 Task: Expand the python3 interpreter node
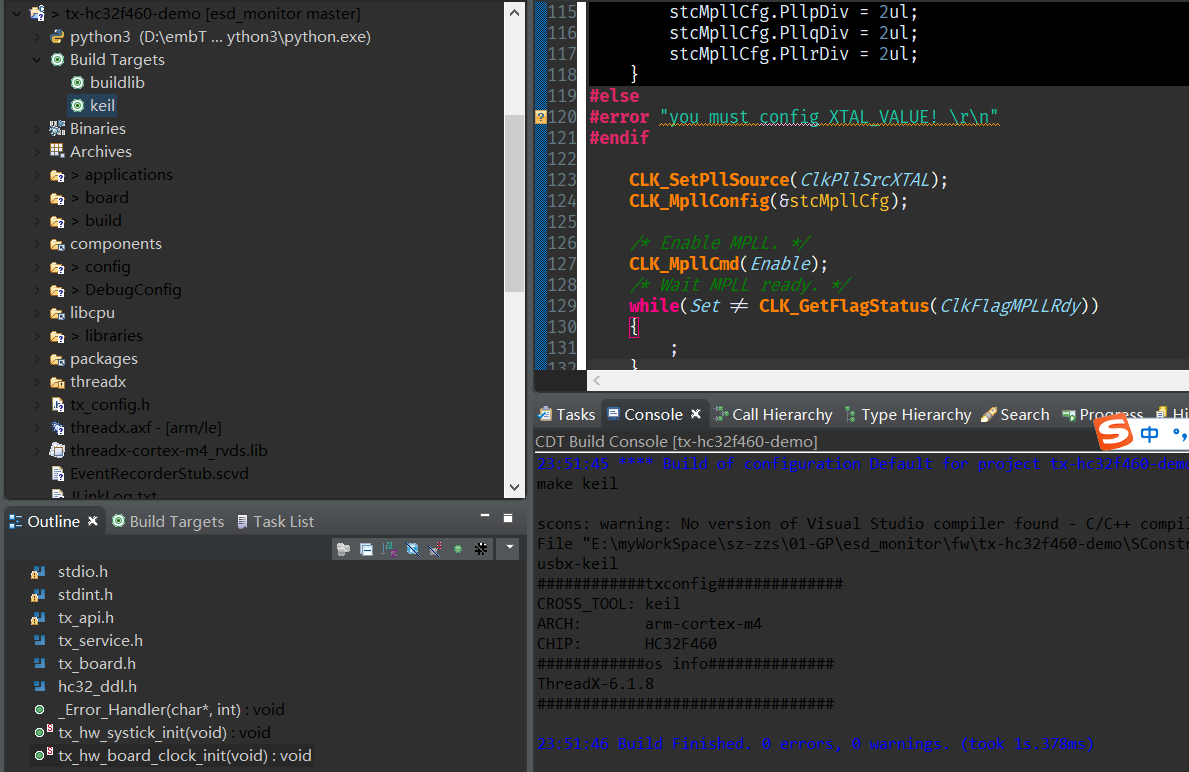point(36,36)
